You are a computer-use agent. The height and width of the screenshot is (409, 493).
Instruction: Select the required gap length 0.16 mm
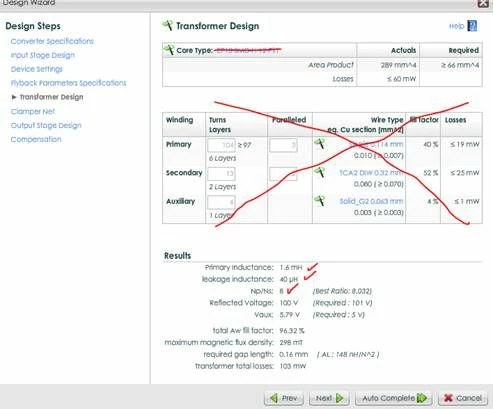coord(293,354)
